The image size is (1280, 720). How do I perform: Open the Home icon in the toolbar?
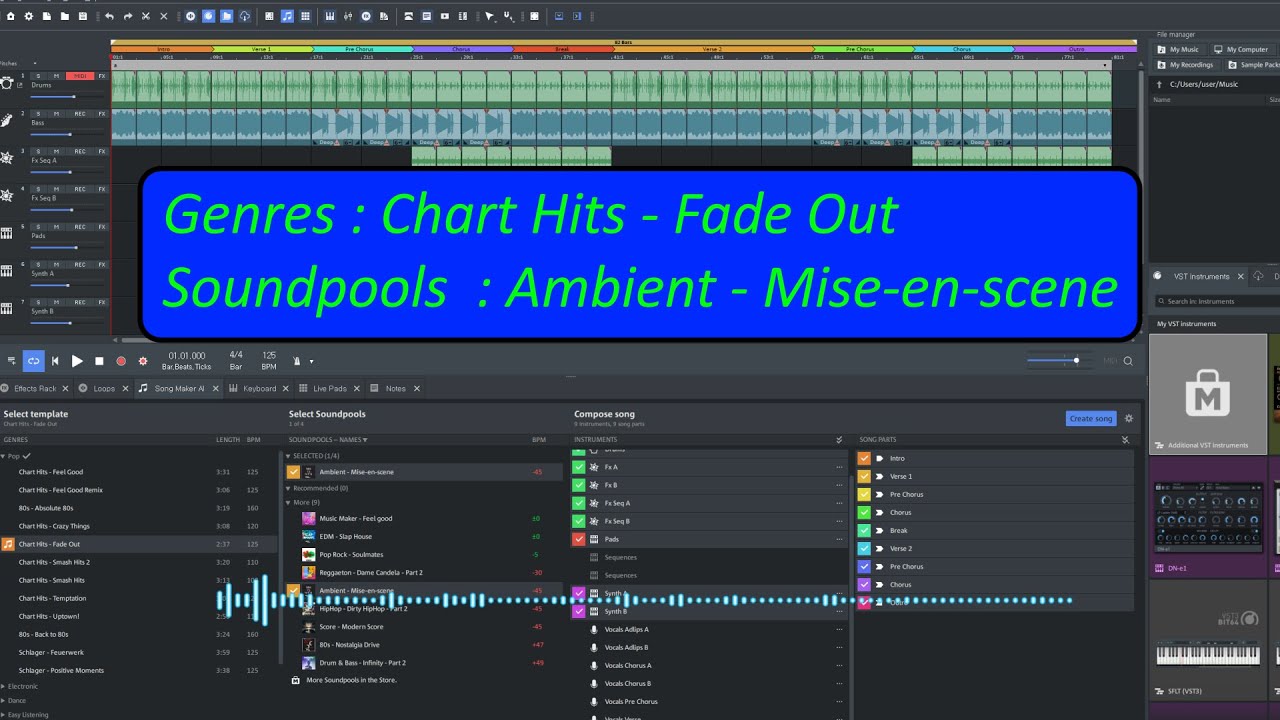click(x=11, y=16)
